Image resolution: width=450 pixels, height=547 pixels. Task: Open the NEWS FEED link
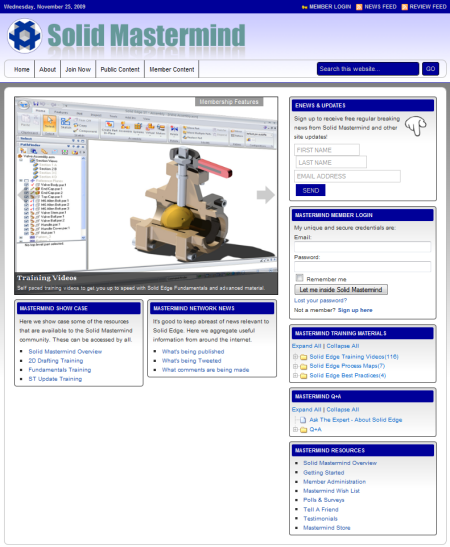[381, 7]
